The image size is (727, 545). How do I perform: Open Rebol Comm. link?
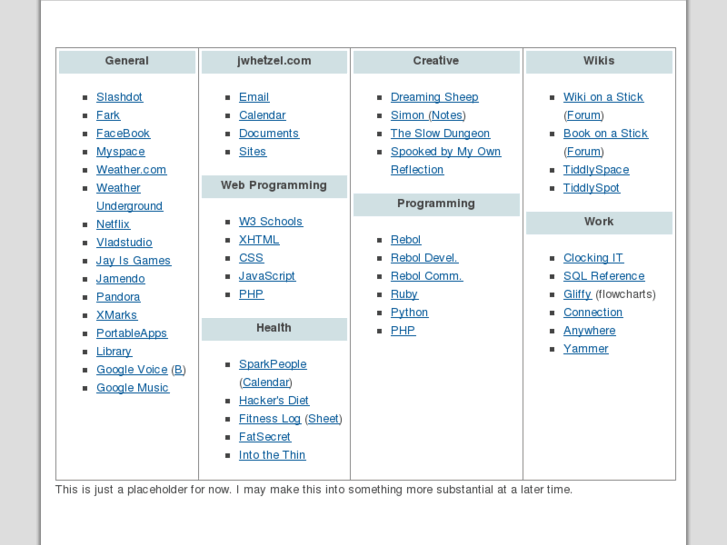427,276
